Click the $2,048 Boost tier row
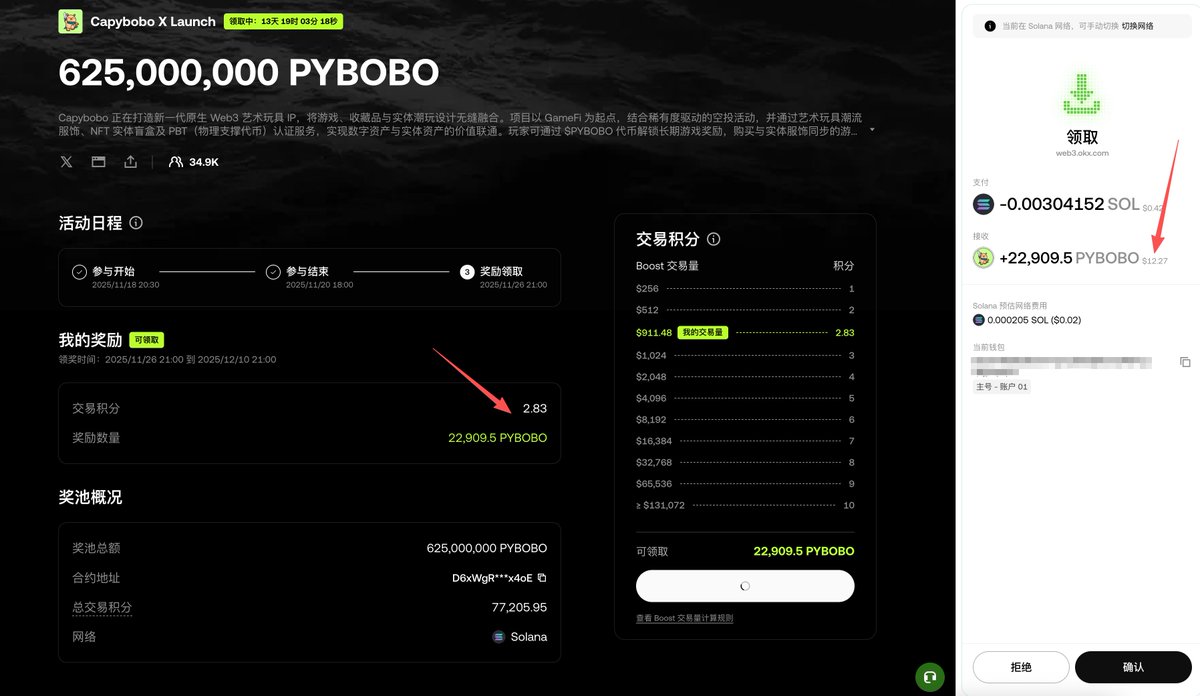This screenshot has width=1200, height=696. pos(745,377)
